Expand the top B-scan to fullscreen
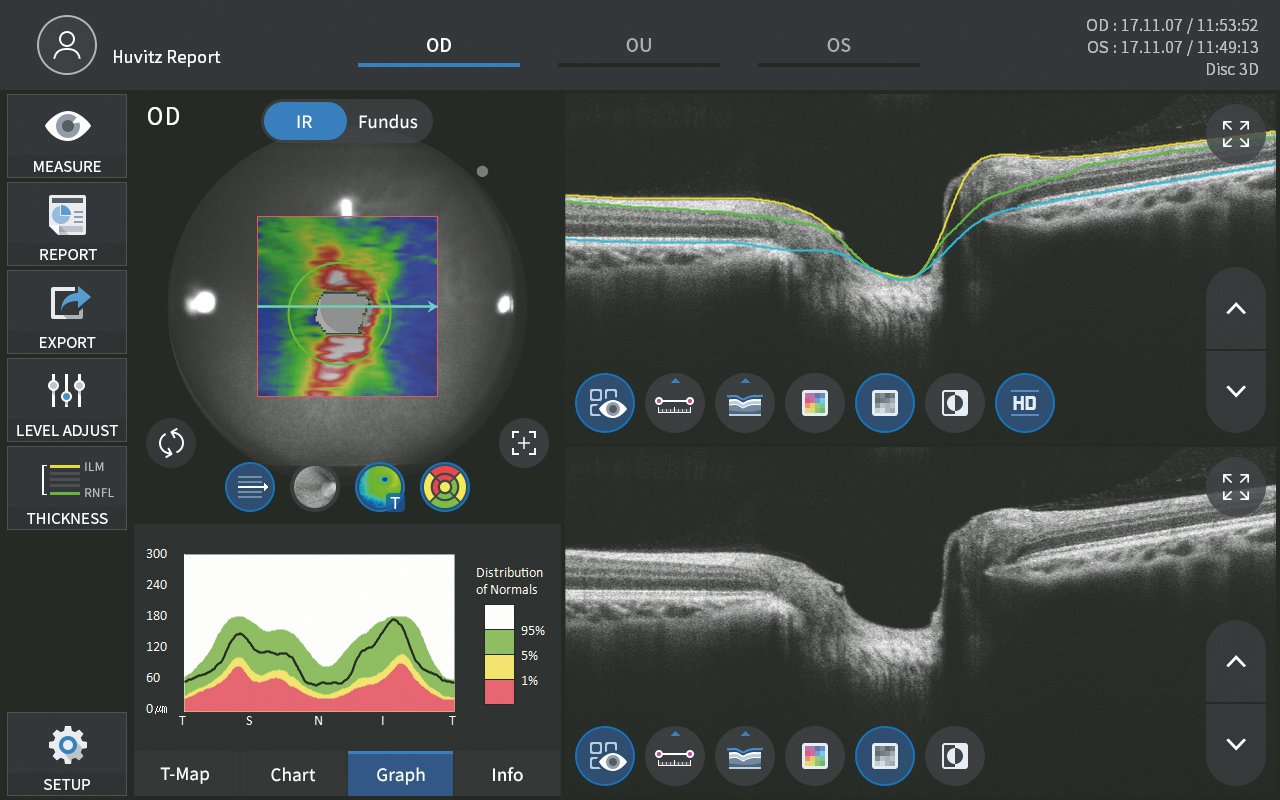The height and width of the screenshot is (800, 1280). (x=1236, y=134)
